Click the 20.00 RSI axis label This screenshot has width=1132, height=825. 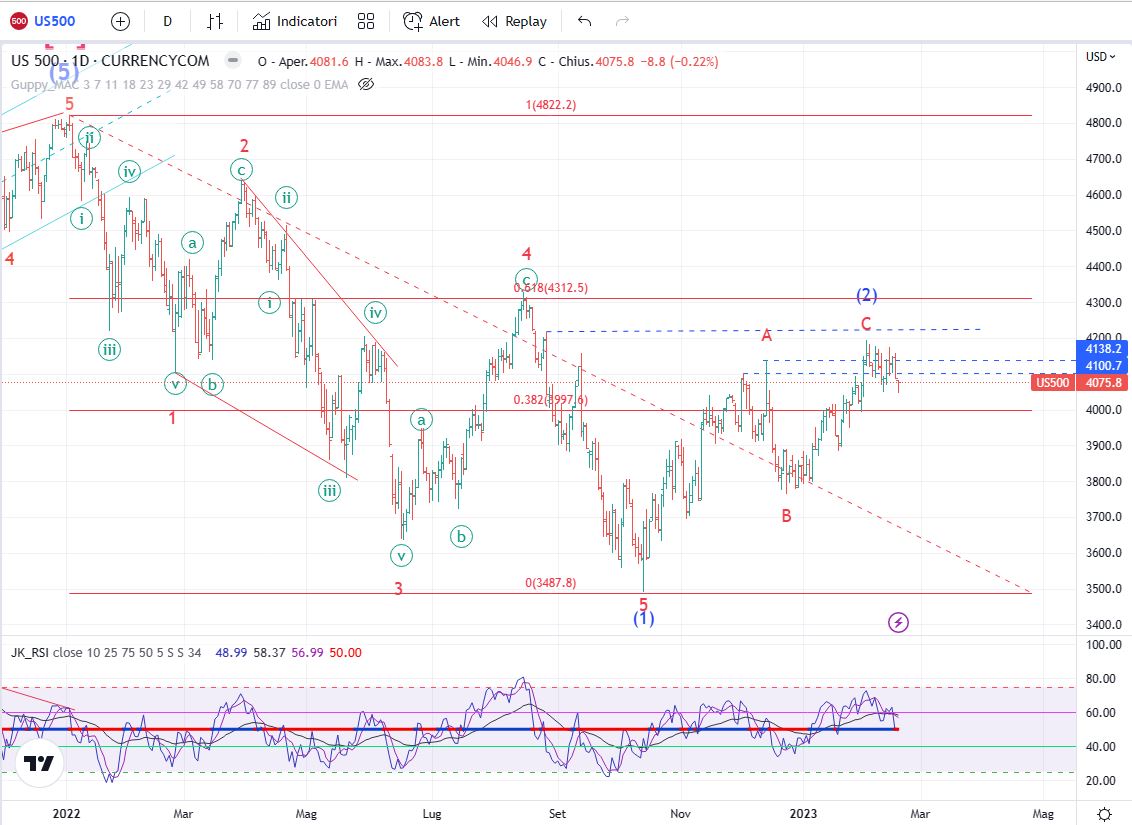coord(1102,780)
